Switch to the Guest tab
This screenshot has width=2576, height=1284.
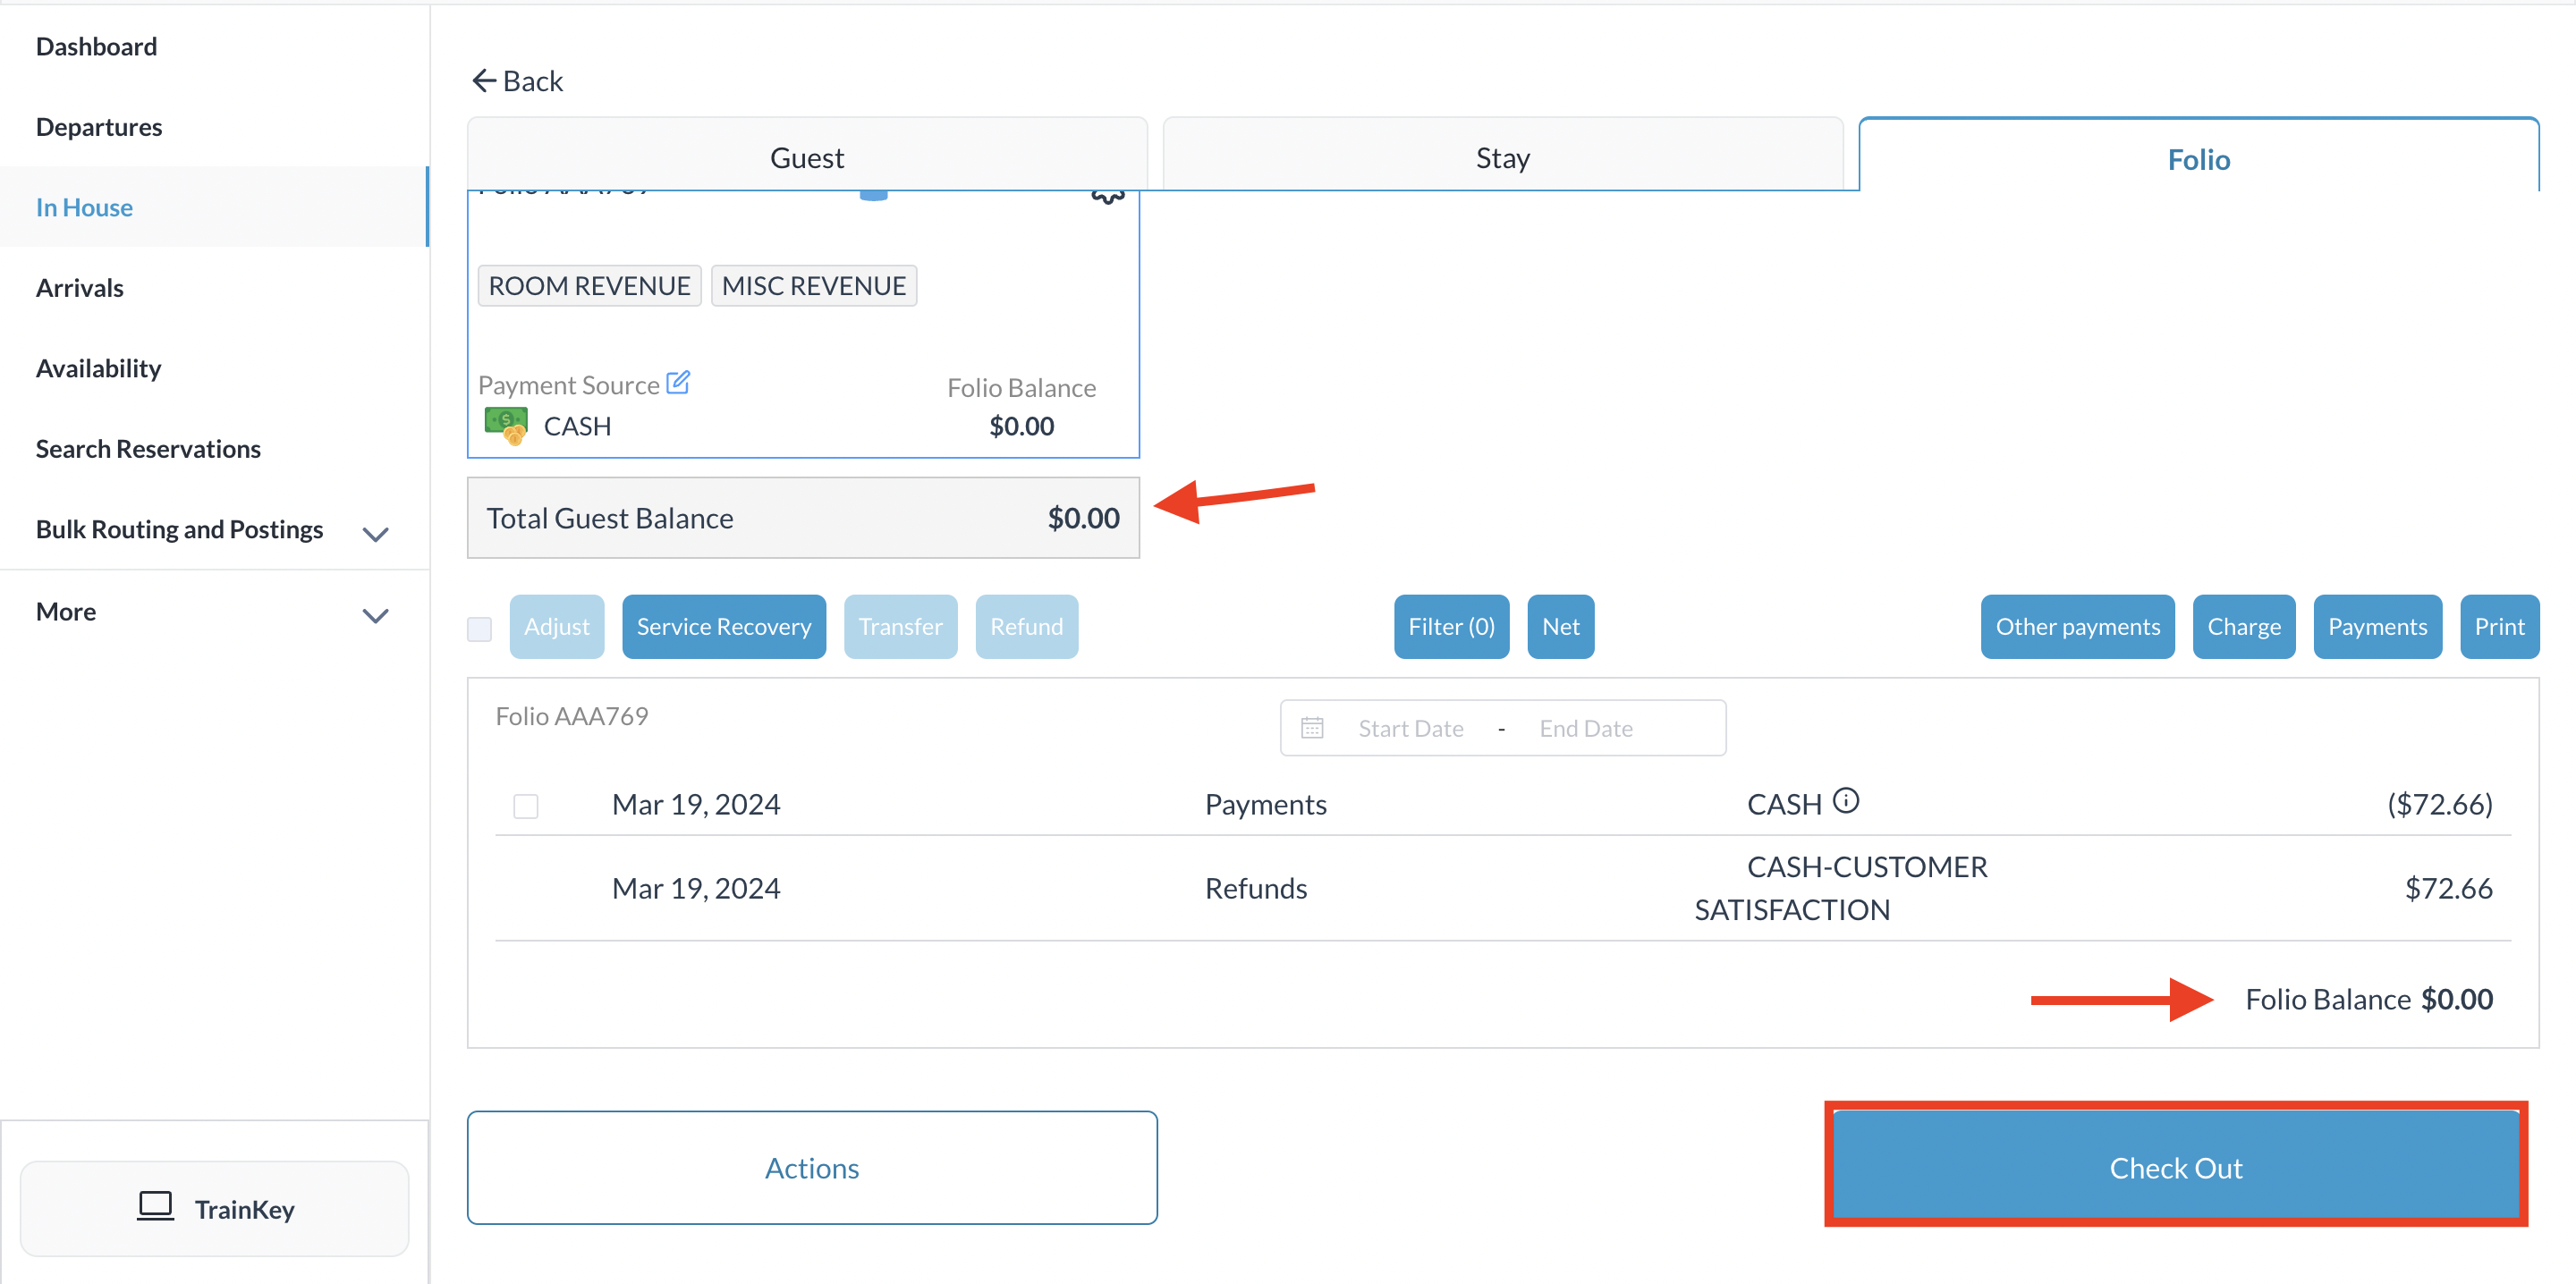coord(806,157)
